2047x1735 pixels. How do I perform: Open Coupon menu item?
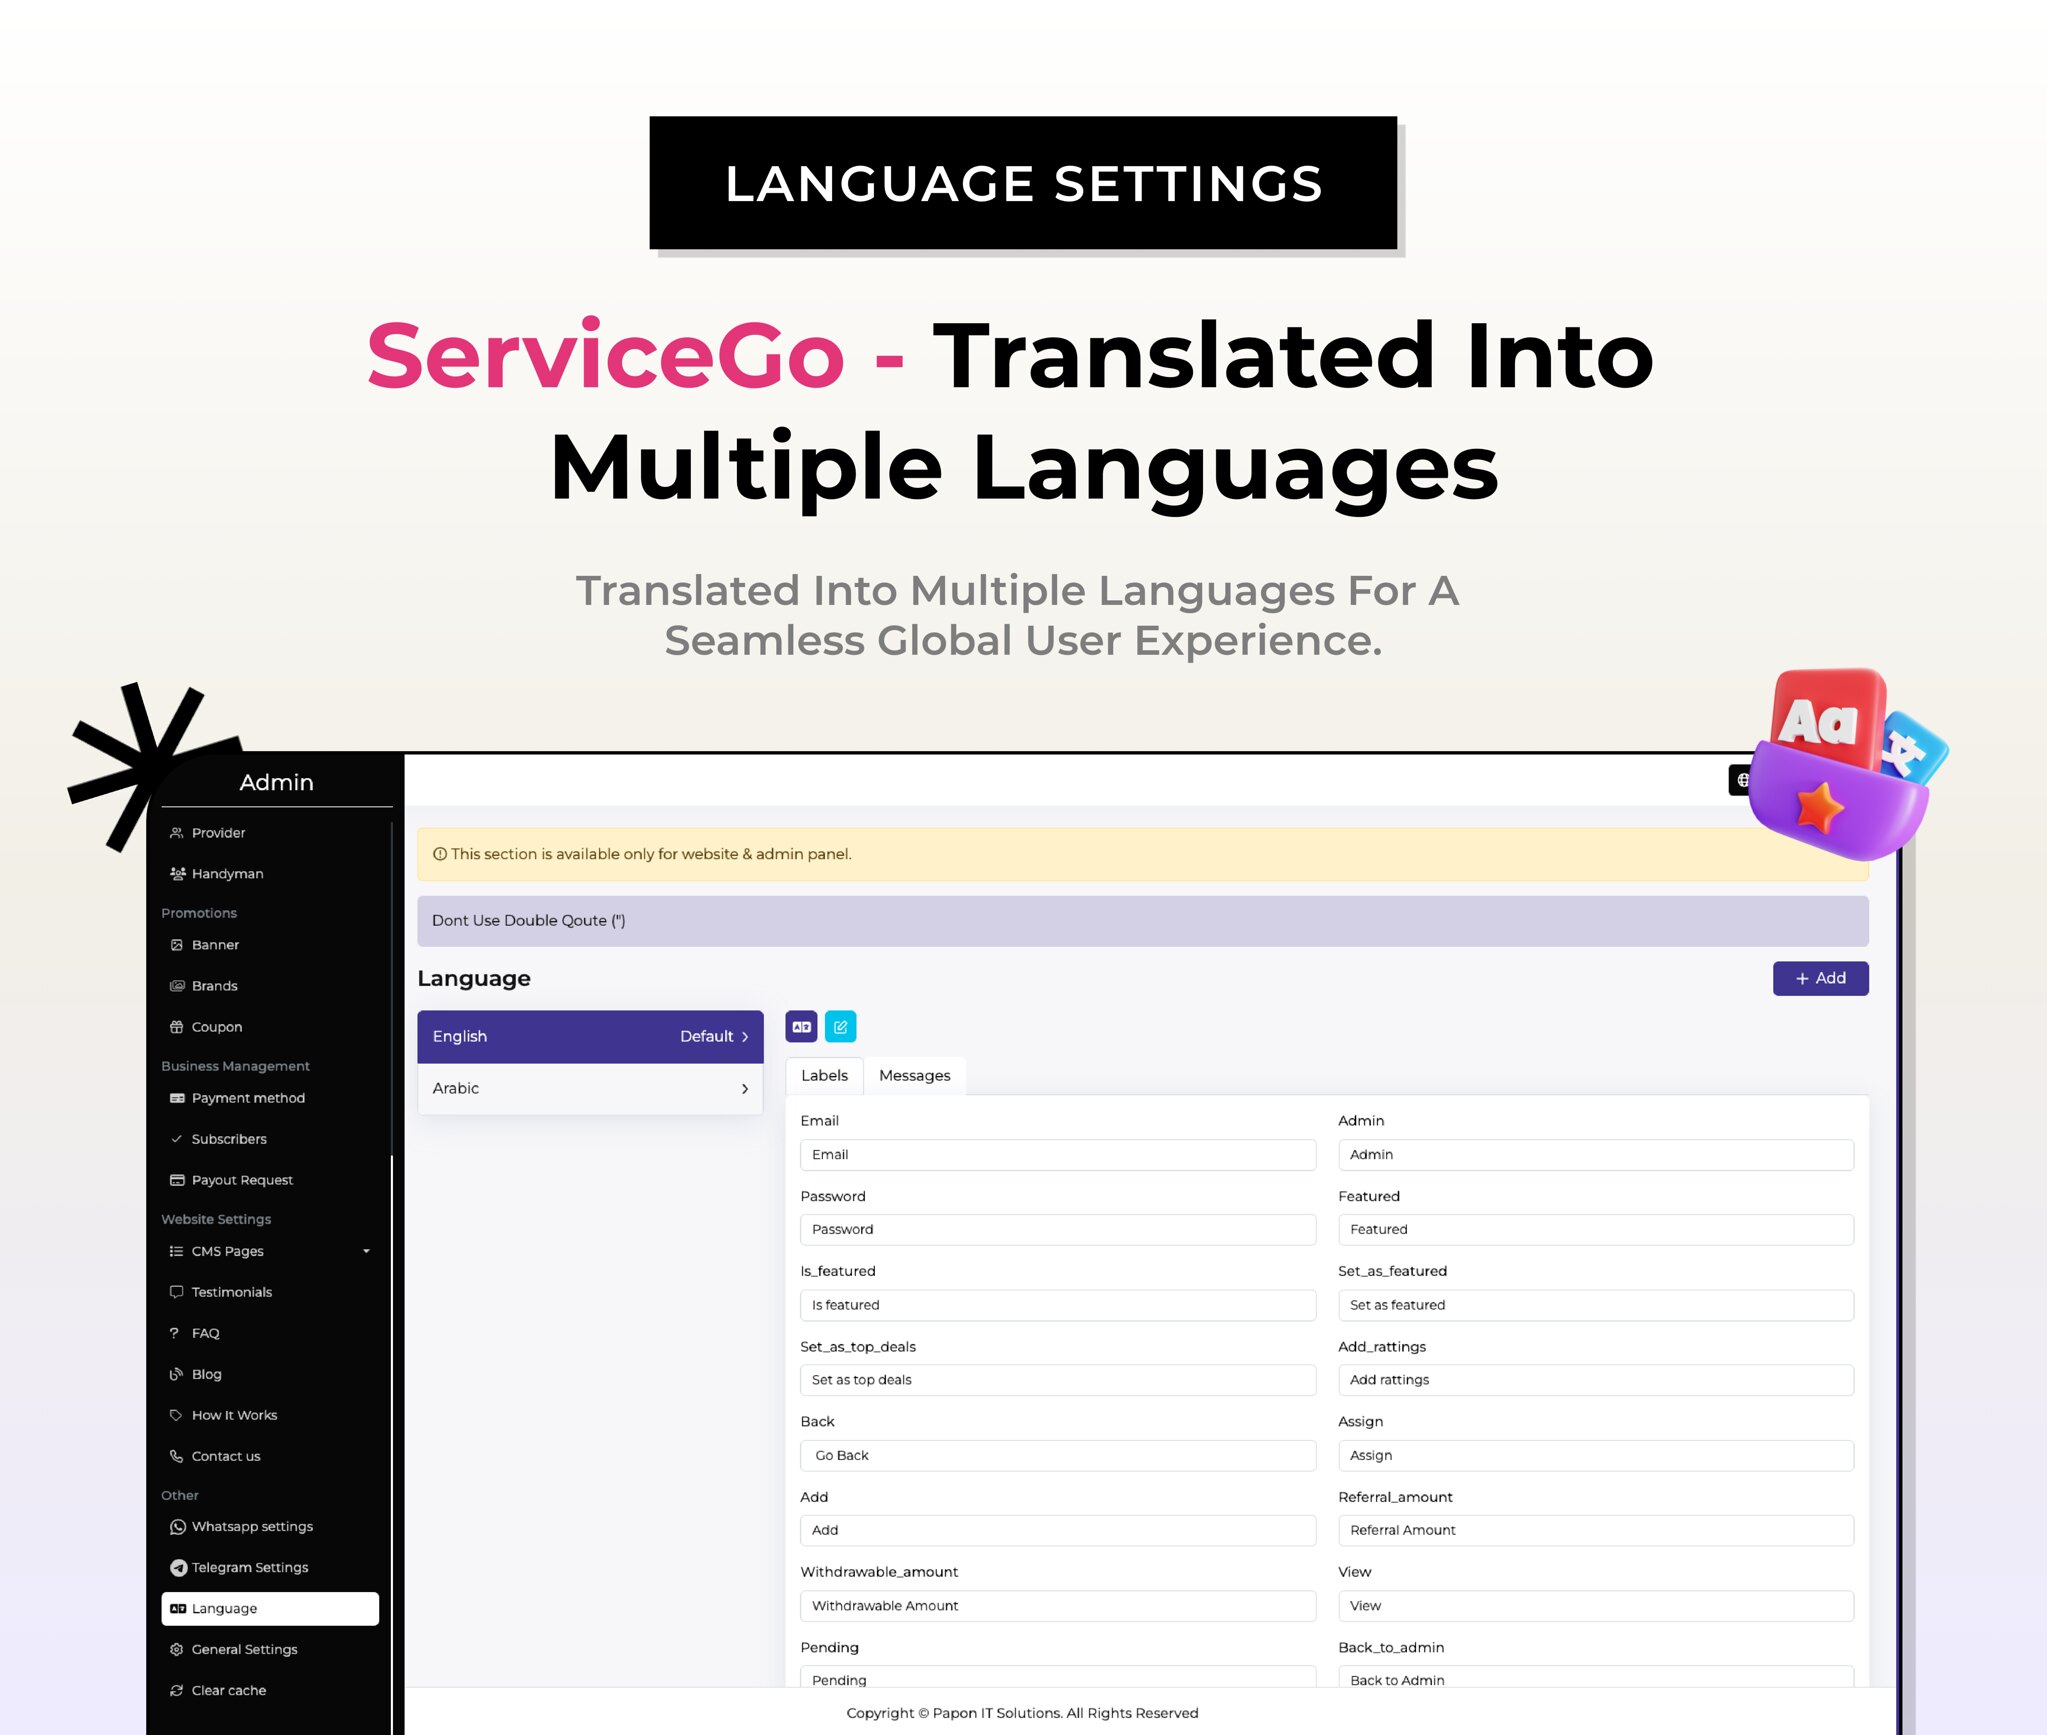click(x=270, y=1027)
